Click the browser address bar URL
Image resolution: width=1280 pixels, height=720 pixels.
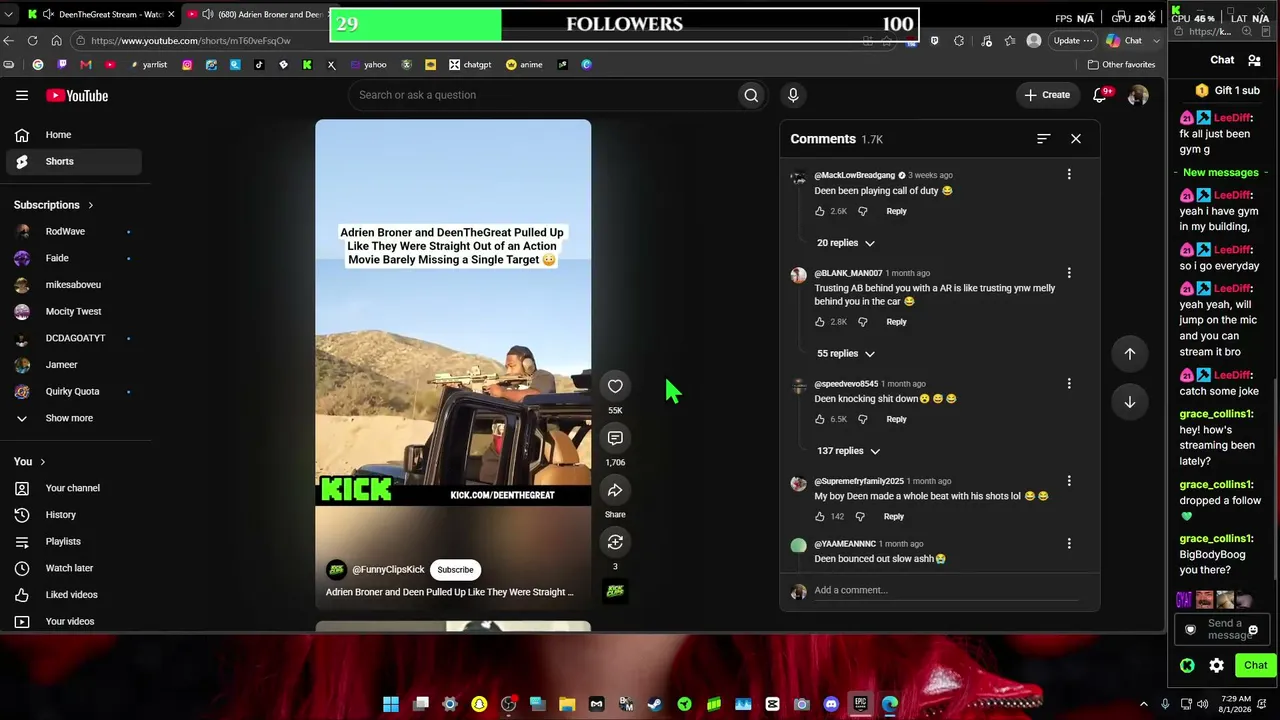190,41
